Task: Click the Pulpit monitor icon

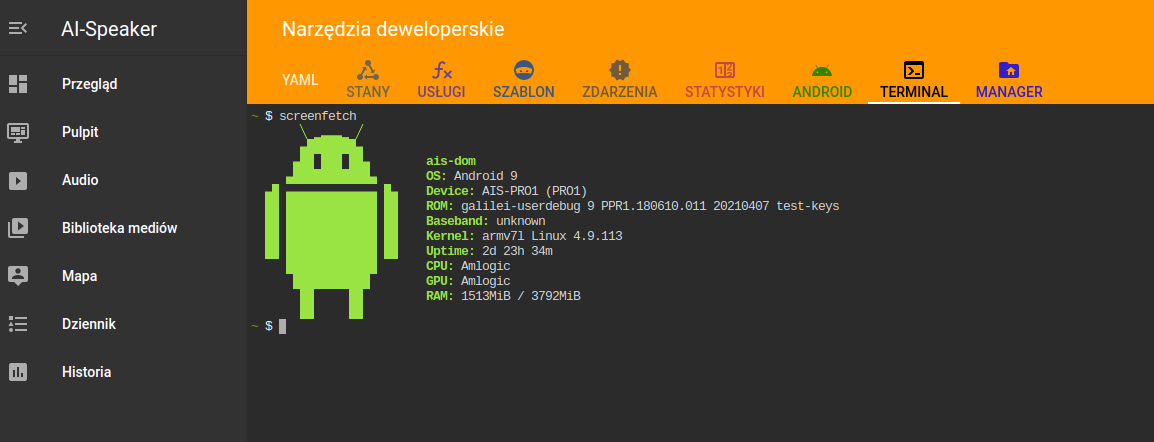Action: [18, 132]
